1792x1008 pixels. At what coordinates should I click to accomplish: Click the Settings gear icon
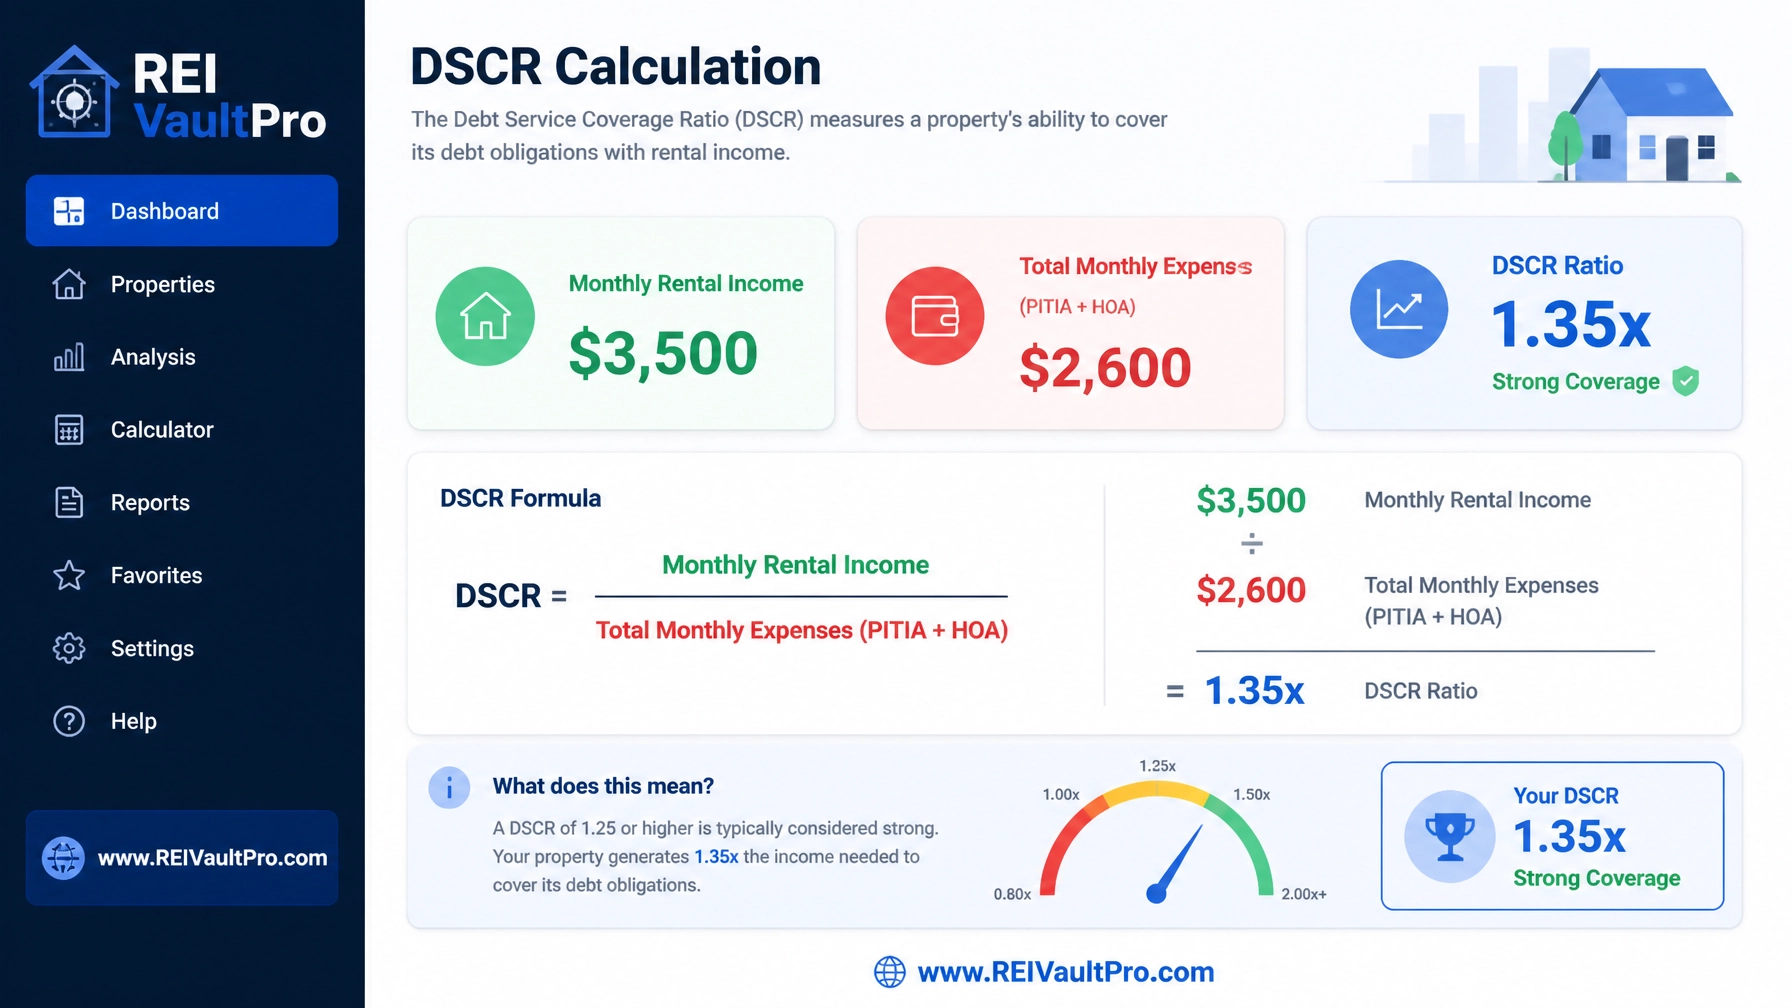click(x=69, y=648)
